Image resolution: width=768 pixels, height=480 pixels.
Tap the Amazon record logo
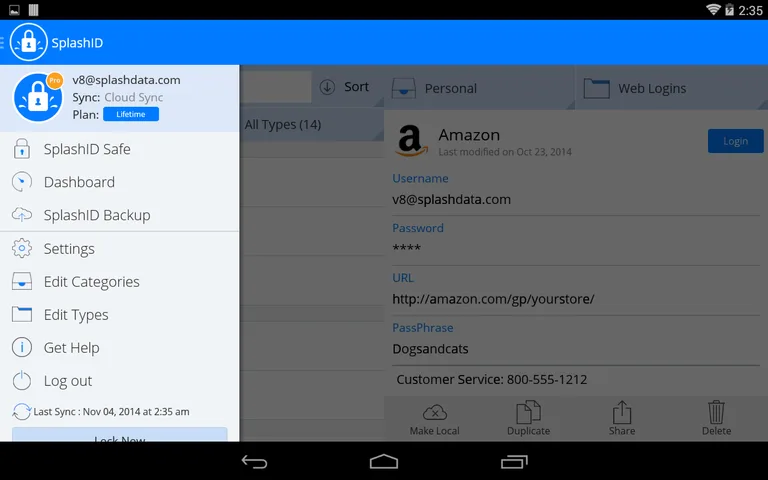pos(411,141)
